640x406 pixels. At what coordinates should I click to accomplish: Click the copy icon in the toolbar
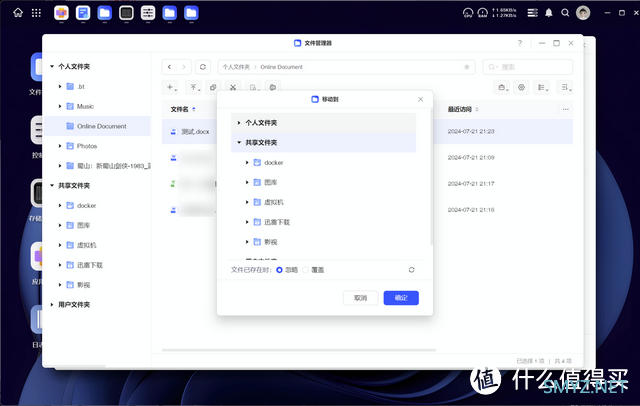tap(213, 87)
